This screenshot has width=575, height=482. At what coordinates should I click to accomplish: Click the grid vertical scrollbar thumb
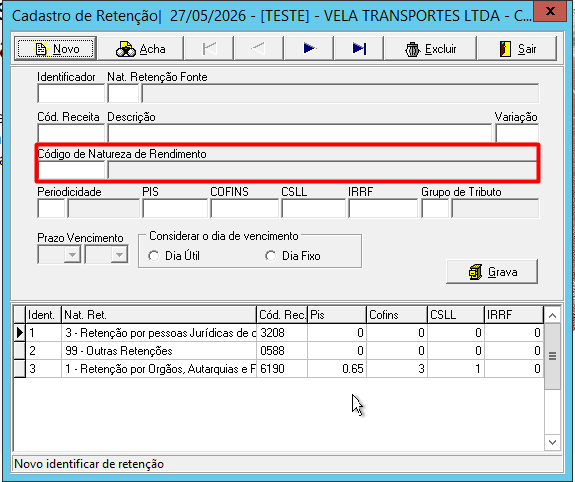552,356
